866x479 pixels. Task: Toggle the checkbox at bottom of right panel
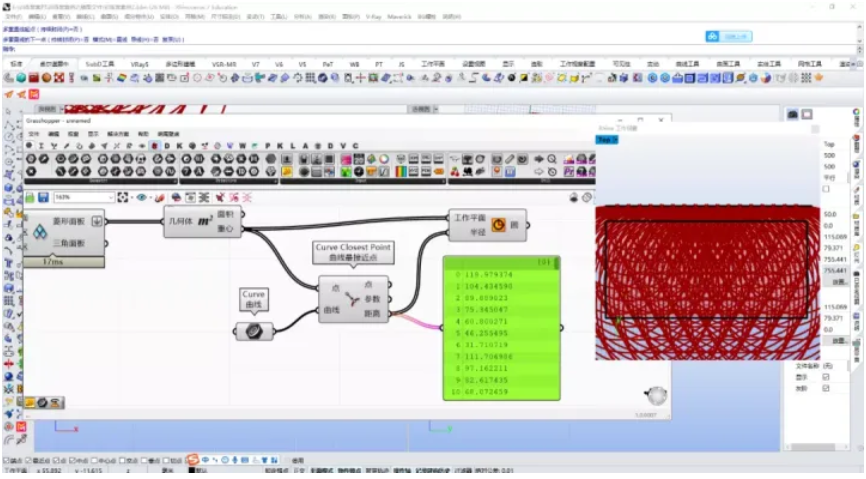[826, 390]
